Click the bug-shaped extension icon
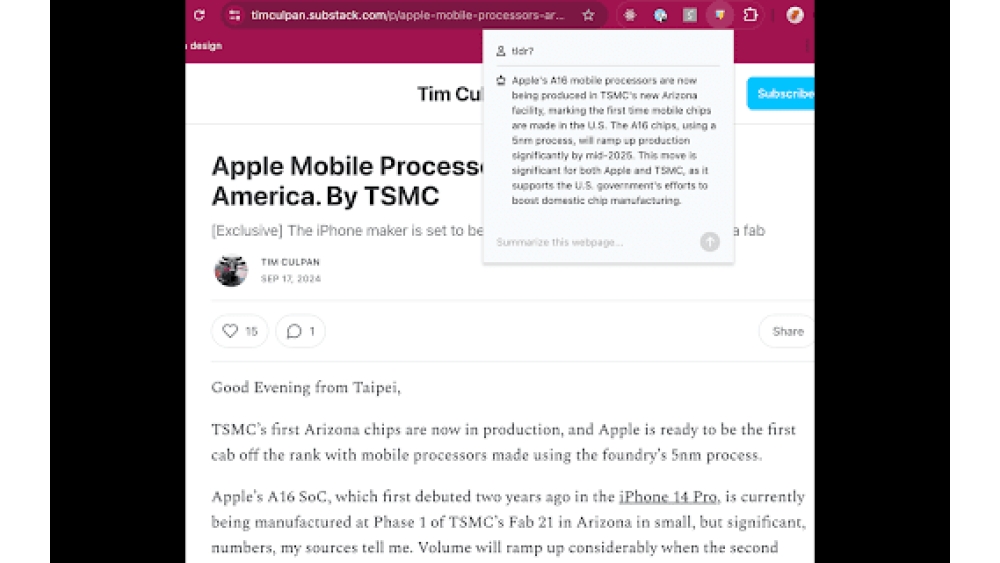 pos(630,15)
